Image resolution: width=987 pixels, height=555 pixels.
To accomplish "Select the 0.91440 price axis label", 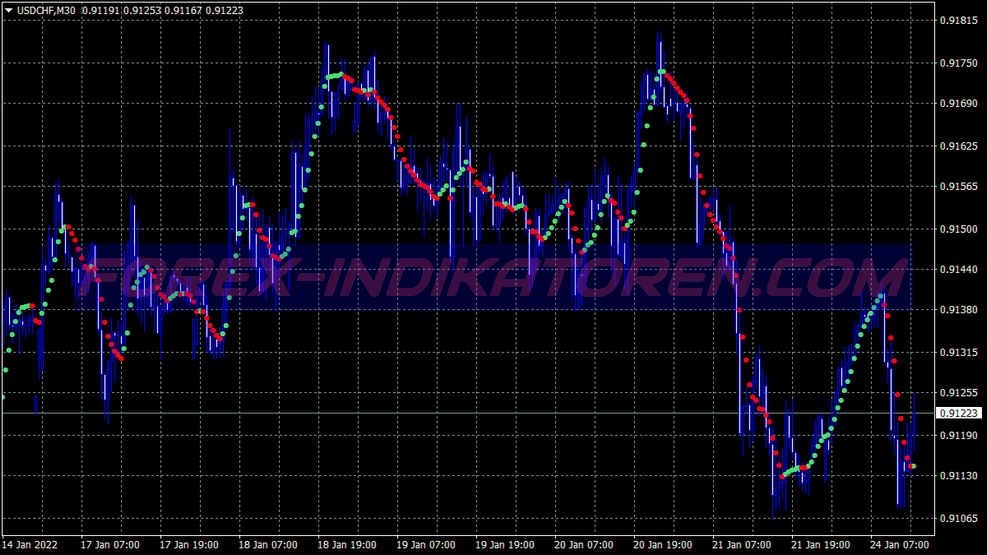I will coord(959,270).
